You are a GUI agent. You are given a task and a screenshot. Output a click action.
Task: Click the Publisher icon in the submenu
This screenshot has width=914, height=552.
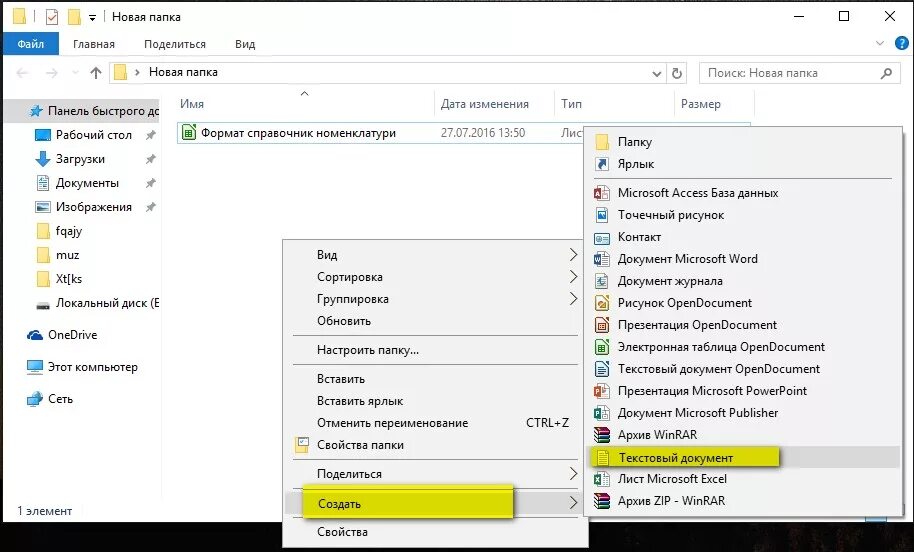pyautogui.click(x=602, y=413)
